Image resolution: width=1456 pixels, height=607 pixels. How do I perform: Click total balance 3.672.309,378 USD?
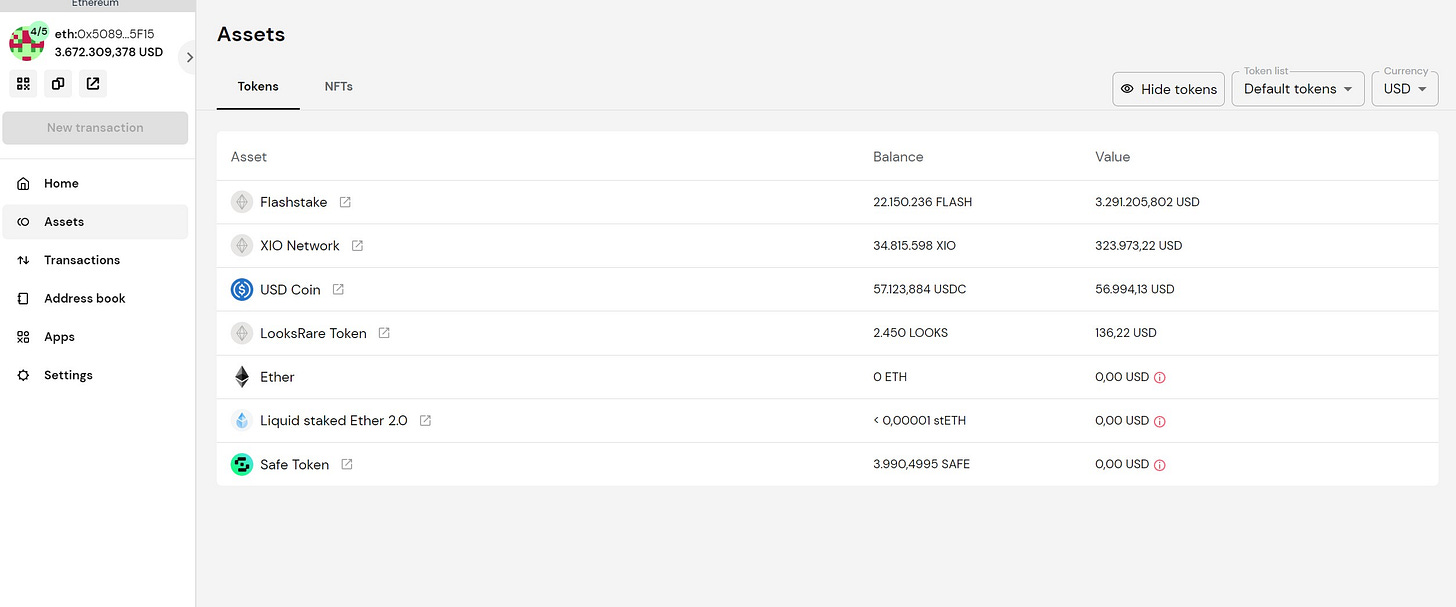[x=109, y=52]
